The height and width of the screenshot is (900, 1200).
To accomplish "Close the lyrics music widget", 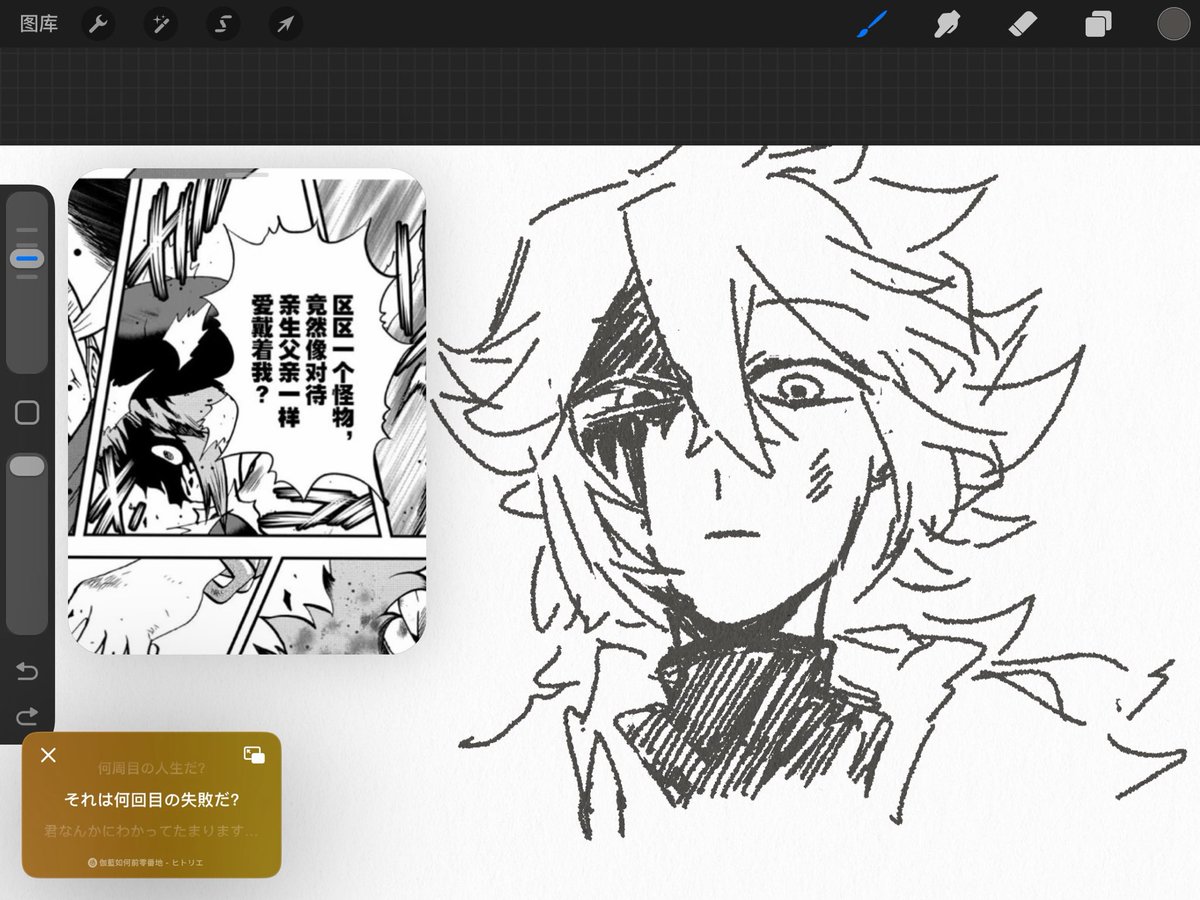I will (x=47, y=754).
